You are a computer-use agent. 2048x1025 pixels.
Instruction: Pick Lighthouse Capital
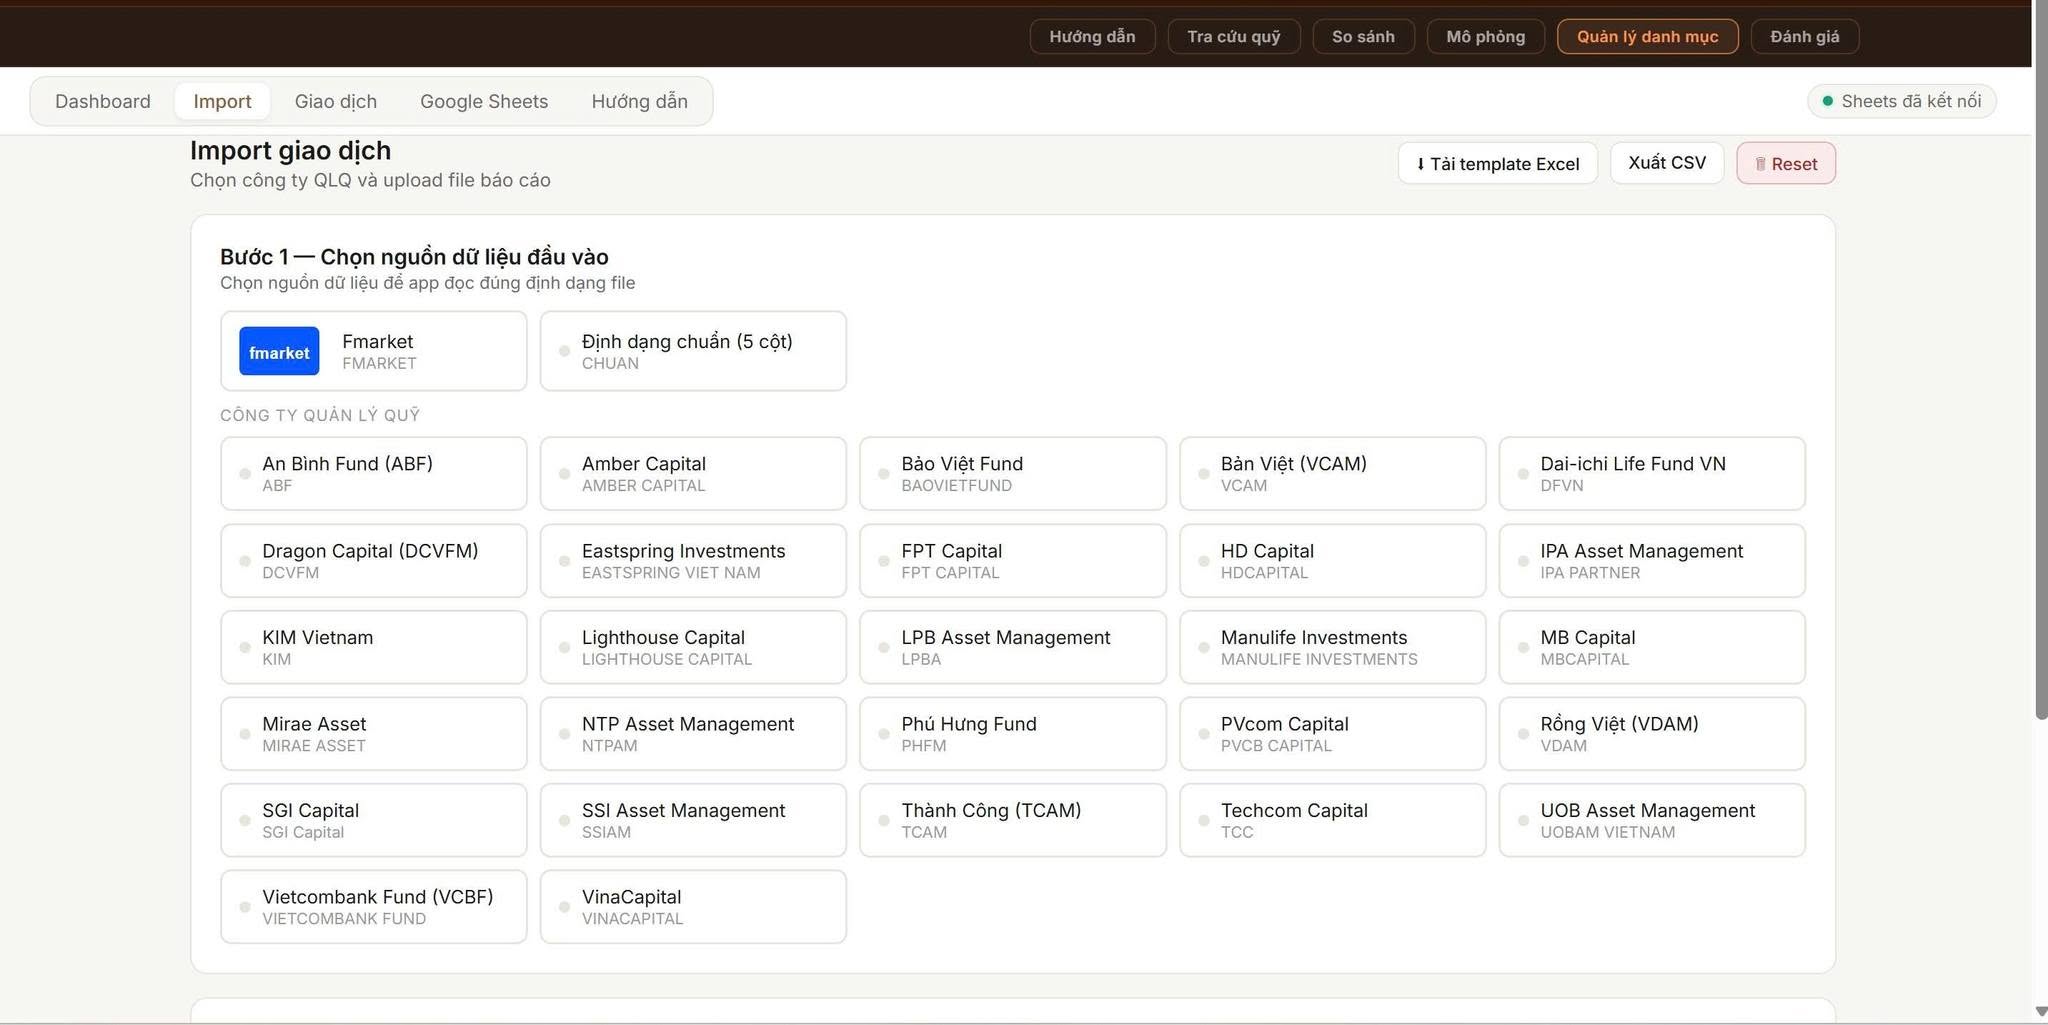[x=693, y=647]
